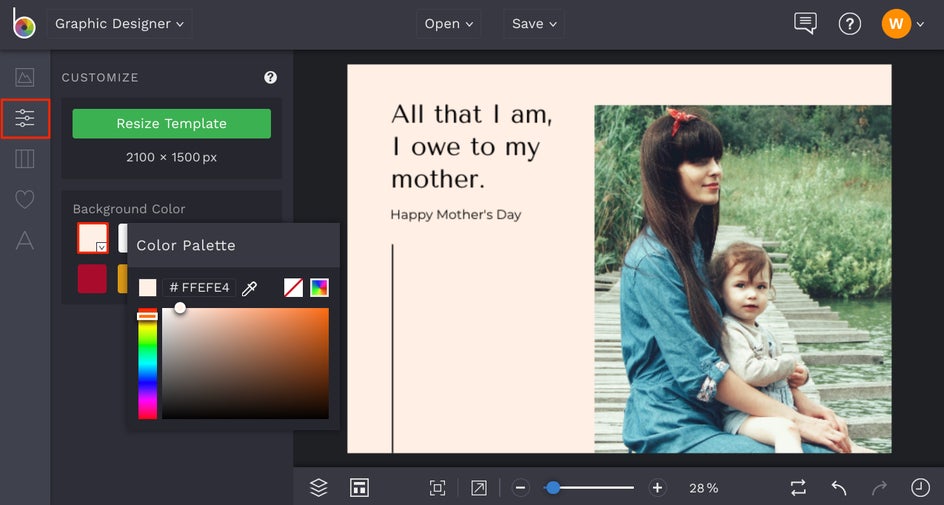Zoom in with the plus button

pyautogui.click(x=657, y=488)
